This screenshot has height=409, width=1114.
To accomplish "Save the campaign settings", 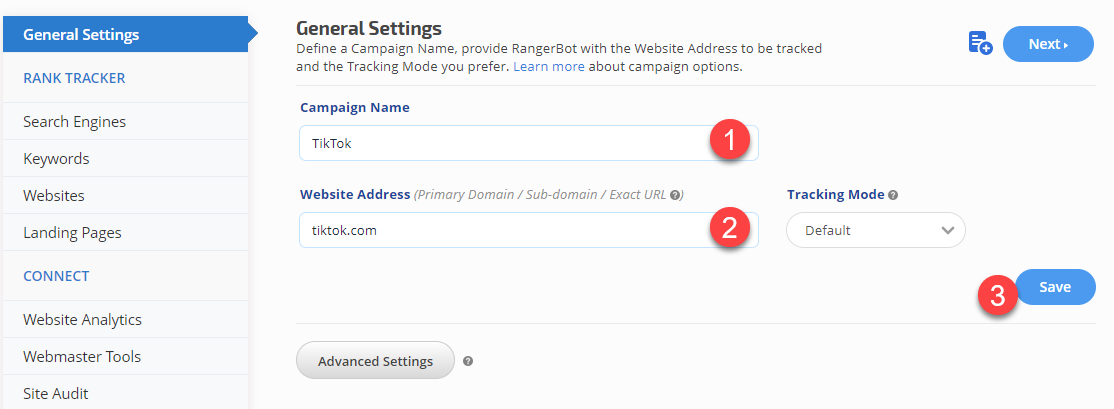I will 1055,287.
